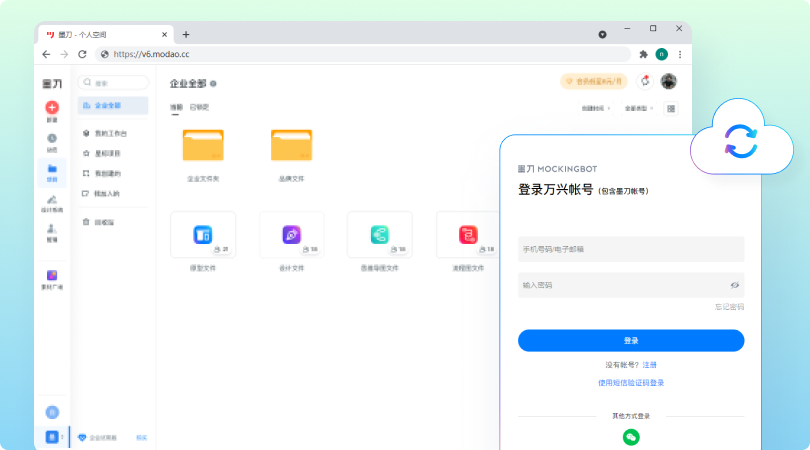Click the WeChat login icon
The image size is (810, 450).
click(x=630, y=437)
